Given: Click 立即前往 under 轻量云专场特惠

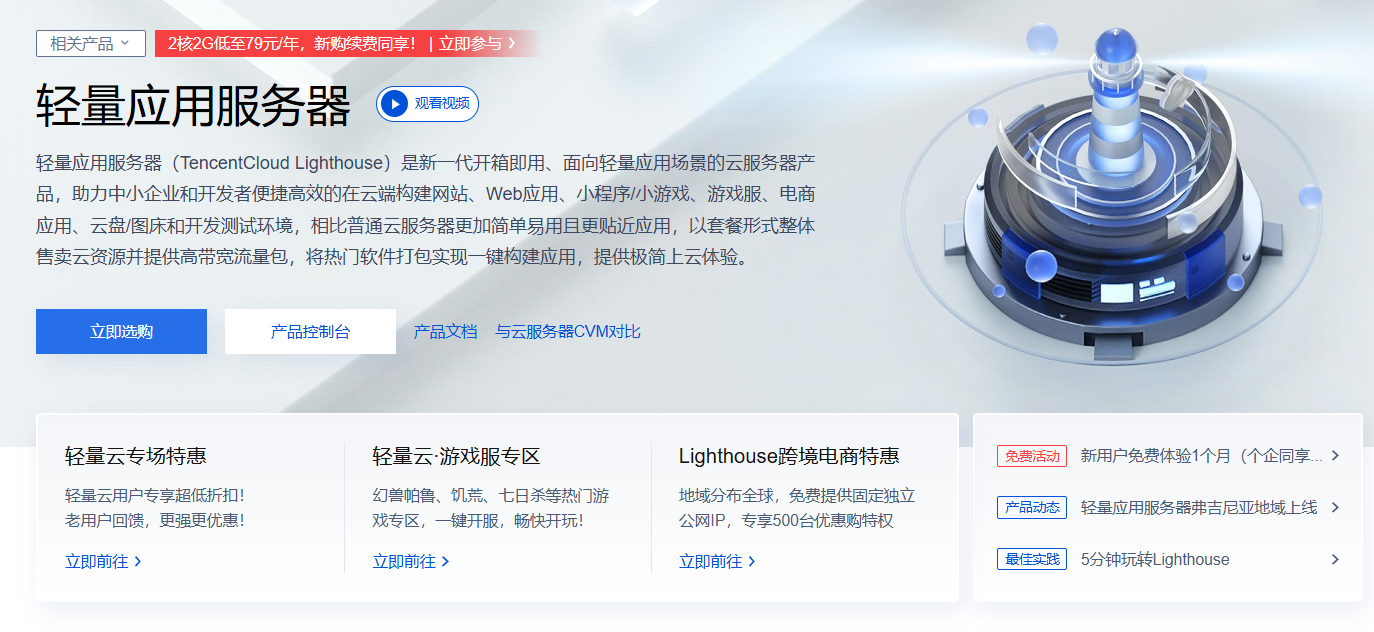Looking at the screenshot, I should click(103, 561).
